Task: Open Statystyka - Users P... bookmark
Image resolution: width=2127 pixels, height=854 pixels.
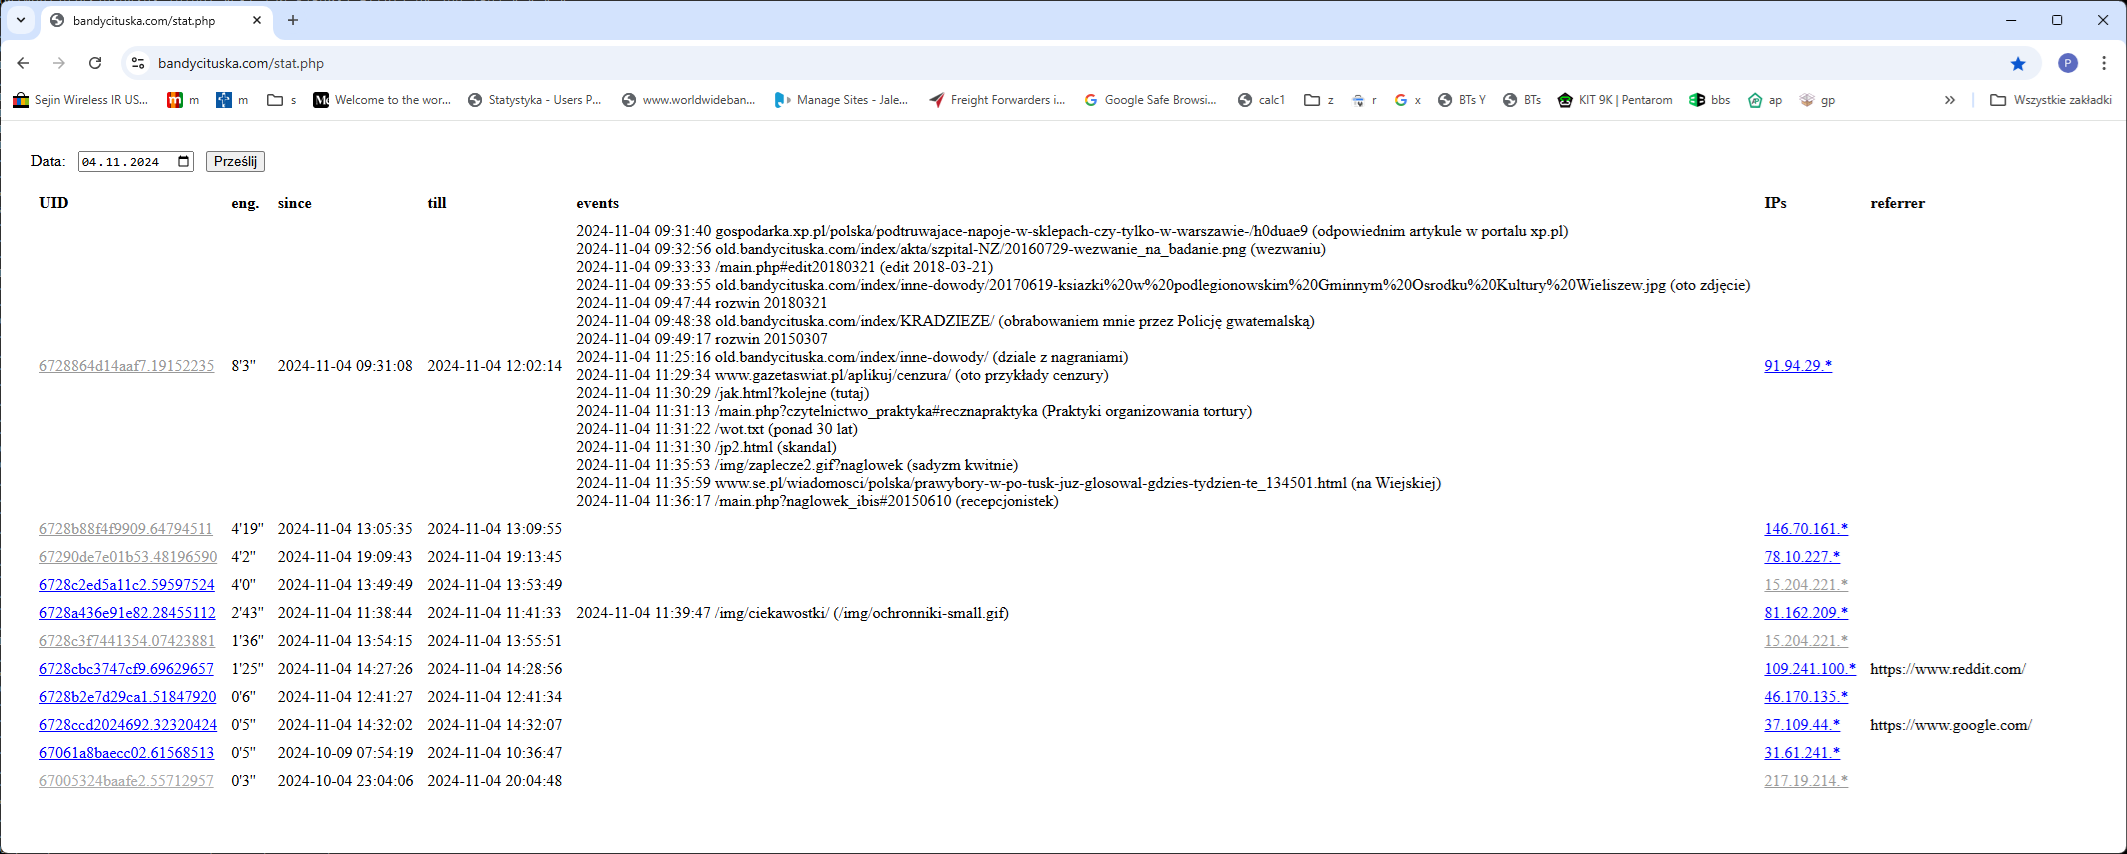Action: point(535,100)
